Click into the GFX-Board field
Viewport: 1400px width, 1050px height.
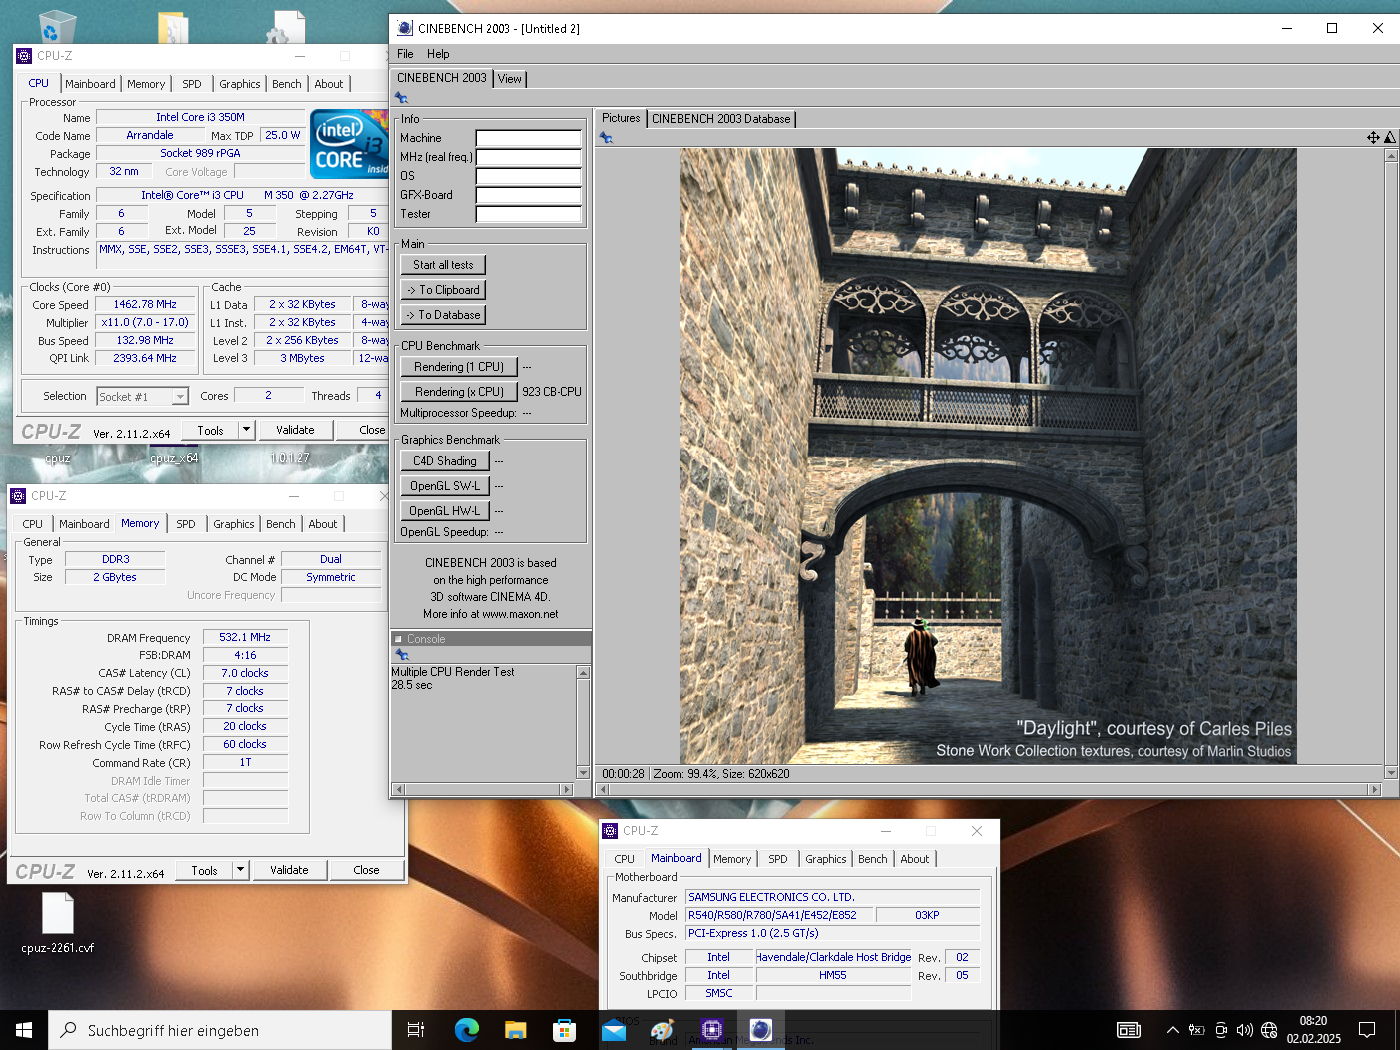[529, 195]
